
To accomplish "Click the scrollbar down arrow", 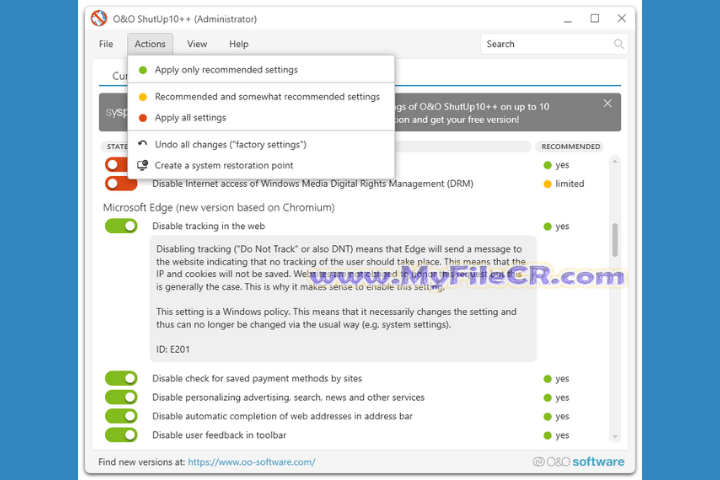I will click(615, 437).
